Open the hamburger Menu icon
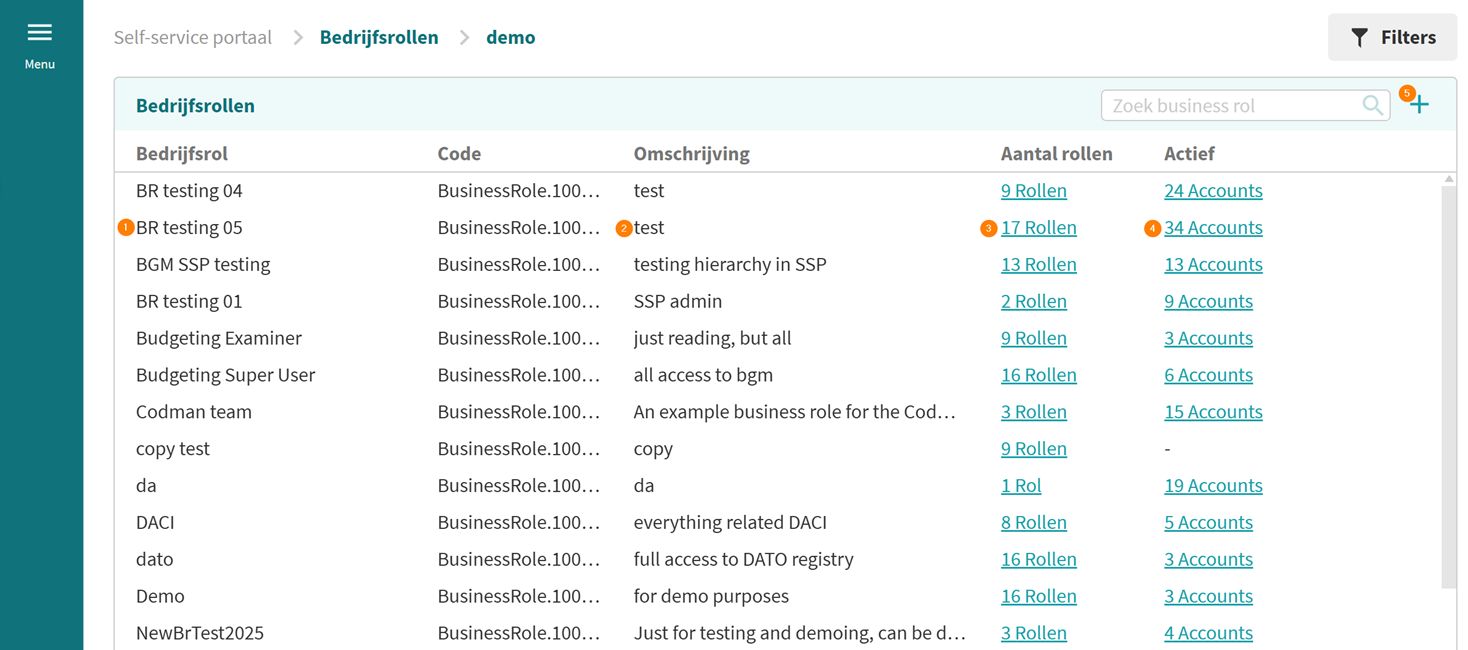1468x650 pixels. pyautogui.click(x=40, y=33)
